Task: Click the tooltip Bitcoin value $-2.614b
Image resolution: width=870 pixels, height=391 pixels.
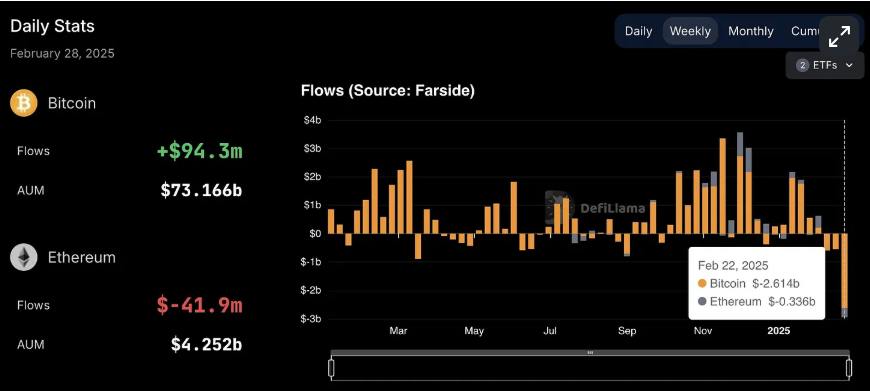Action: point(776,283)
